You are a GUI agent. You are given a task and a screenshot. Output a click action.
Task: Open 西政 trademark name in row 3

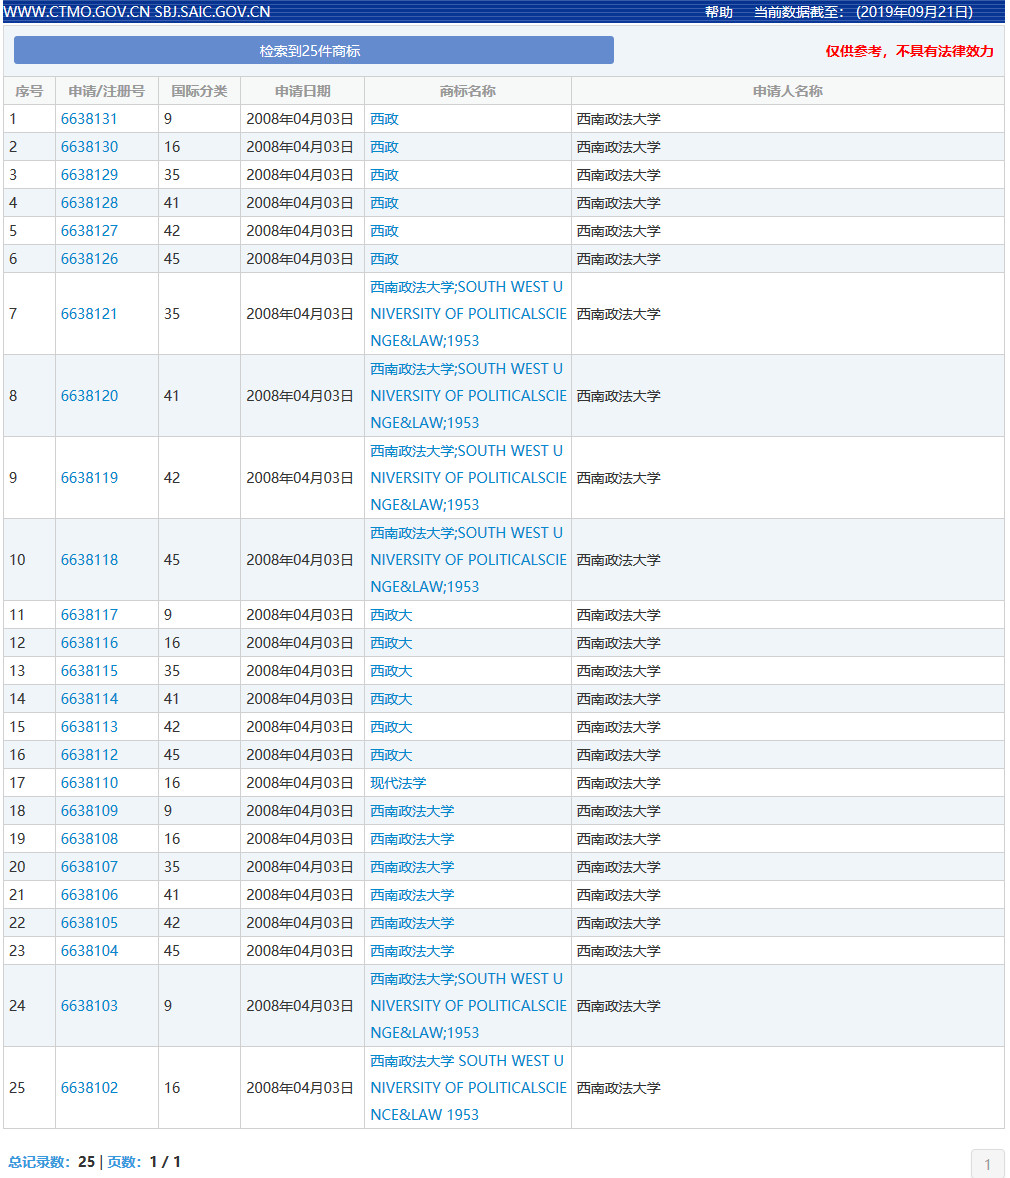coord(384,174)
